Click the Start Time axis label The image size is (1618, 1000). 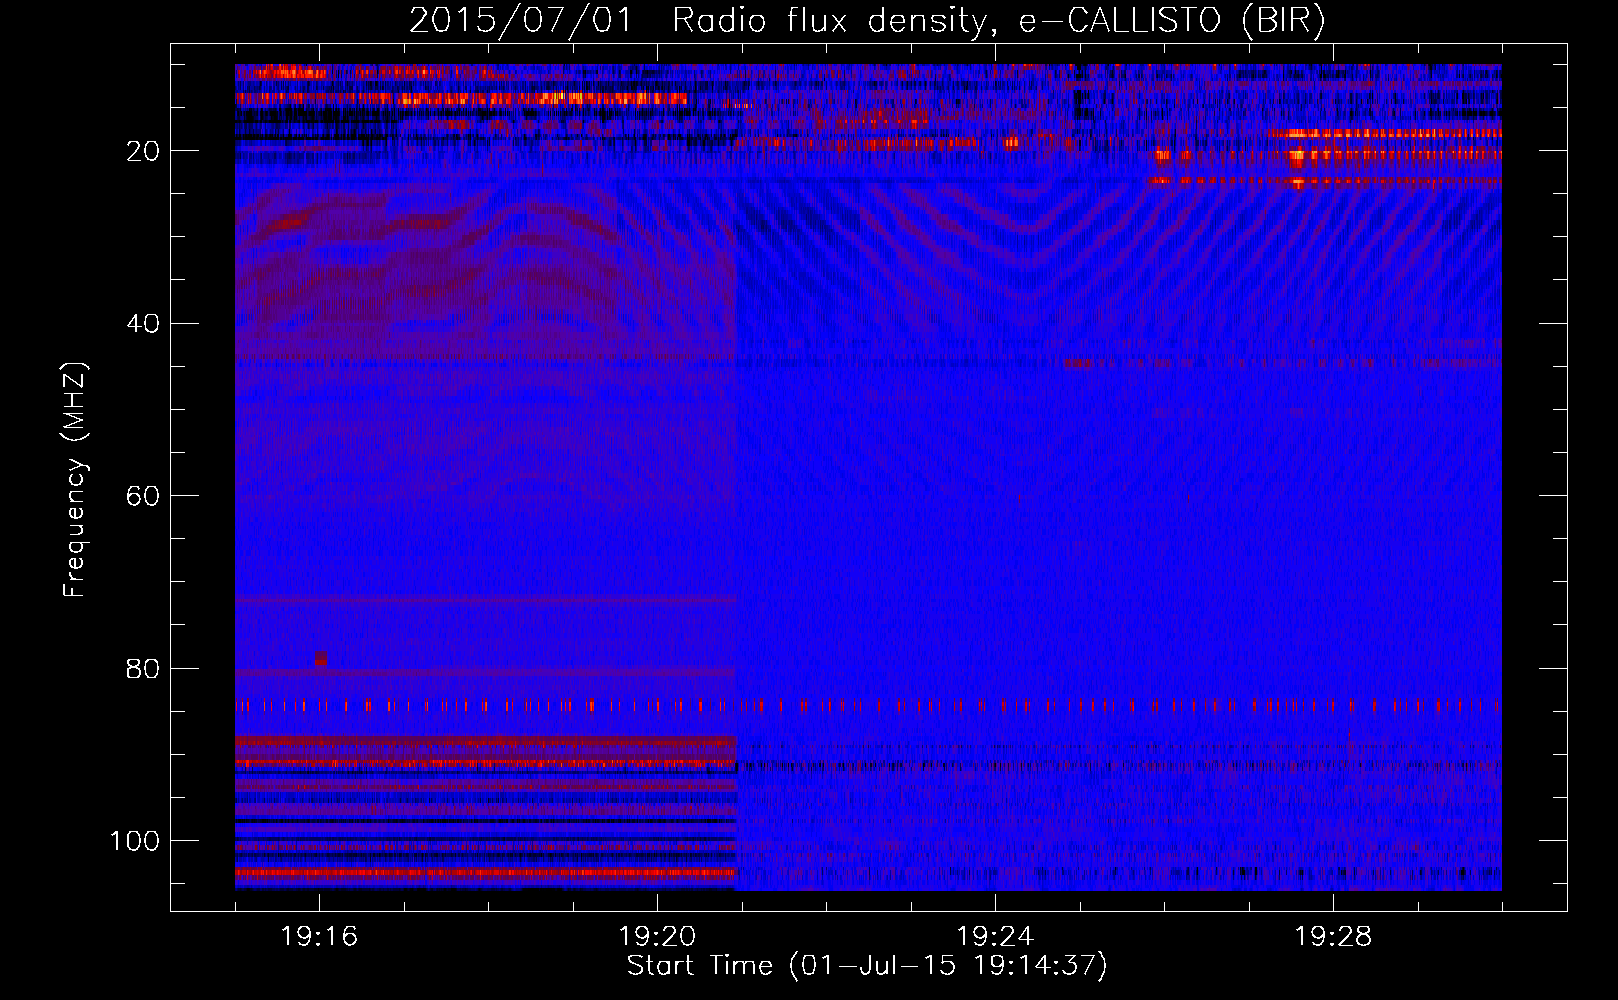point(866,966)
